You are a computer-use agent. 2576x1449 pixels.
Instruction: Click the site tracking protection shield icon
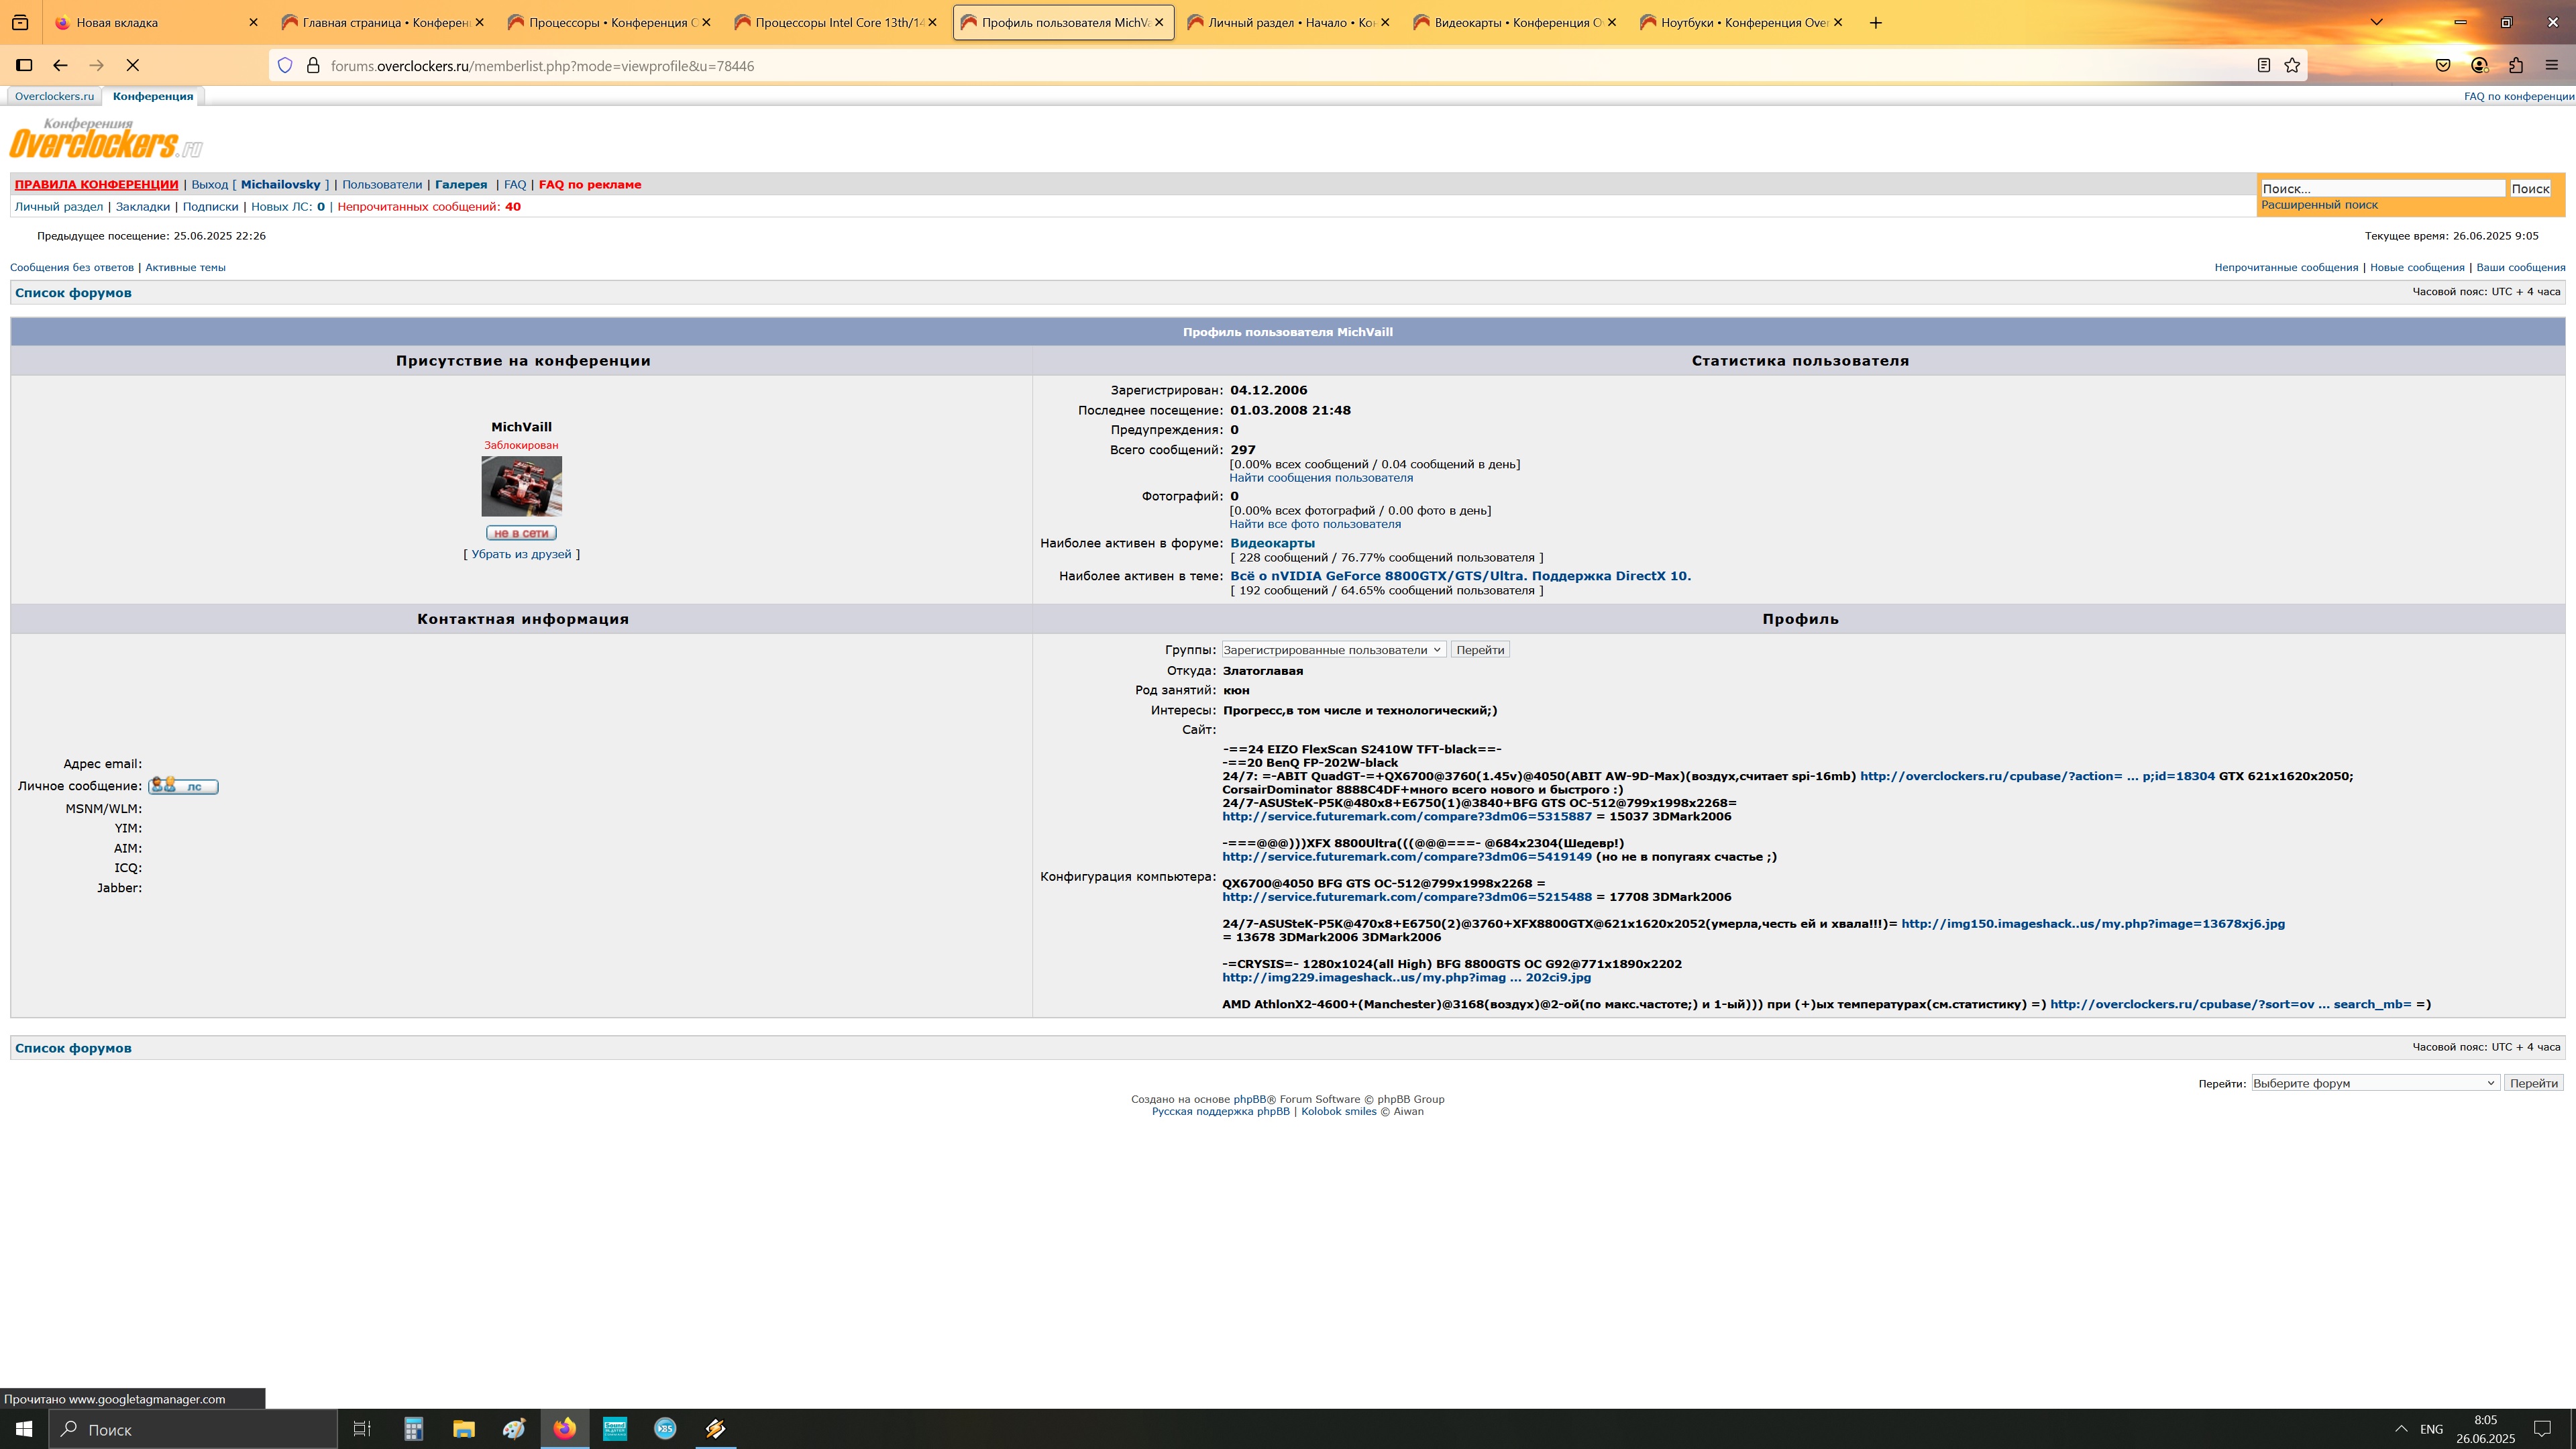(x=285, y=65)
